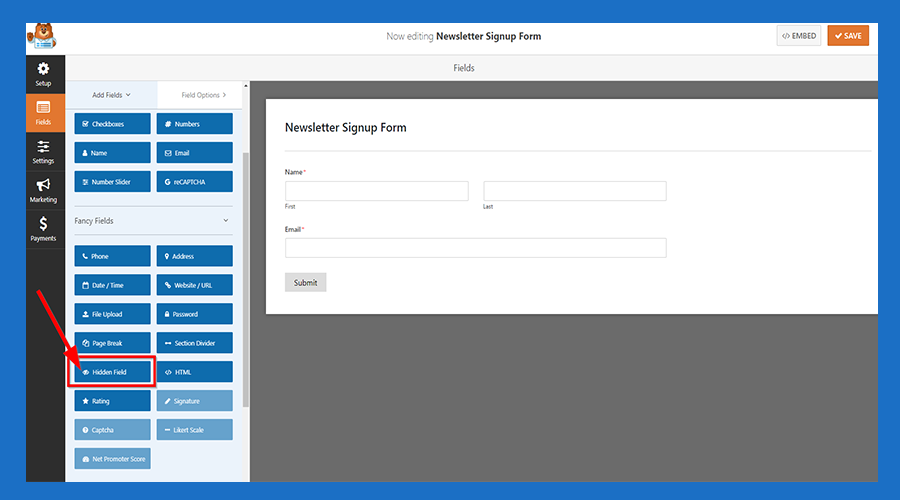Open Payments dollar icon in sidebar
900x500 pixels.
43,229
